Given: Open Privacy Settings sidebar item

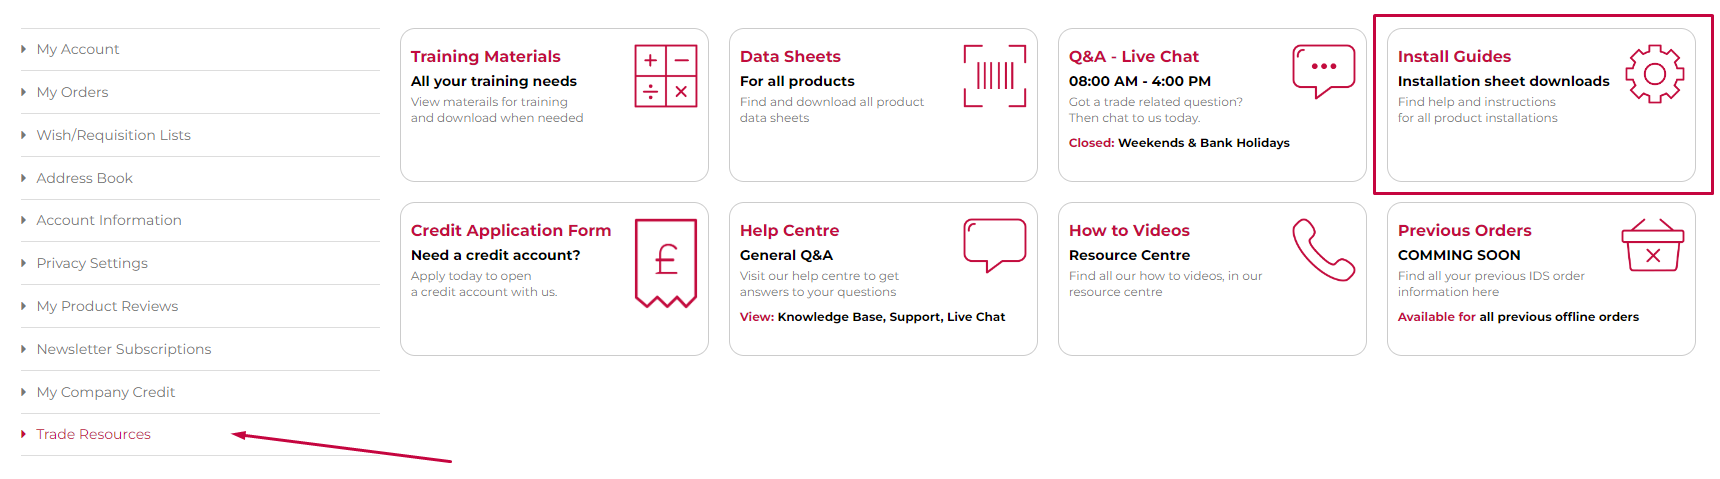Looking at the screenshot, I should tap(92, 263).
